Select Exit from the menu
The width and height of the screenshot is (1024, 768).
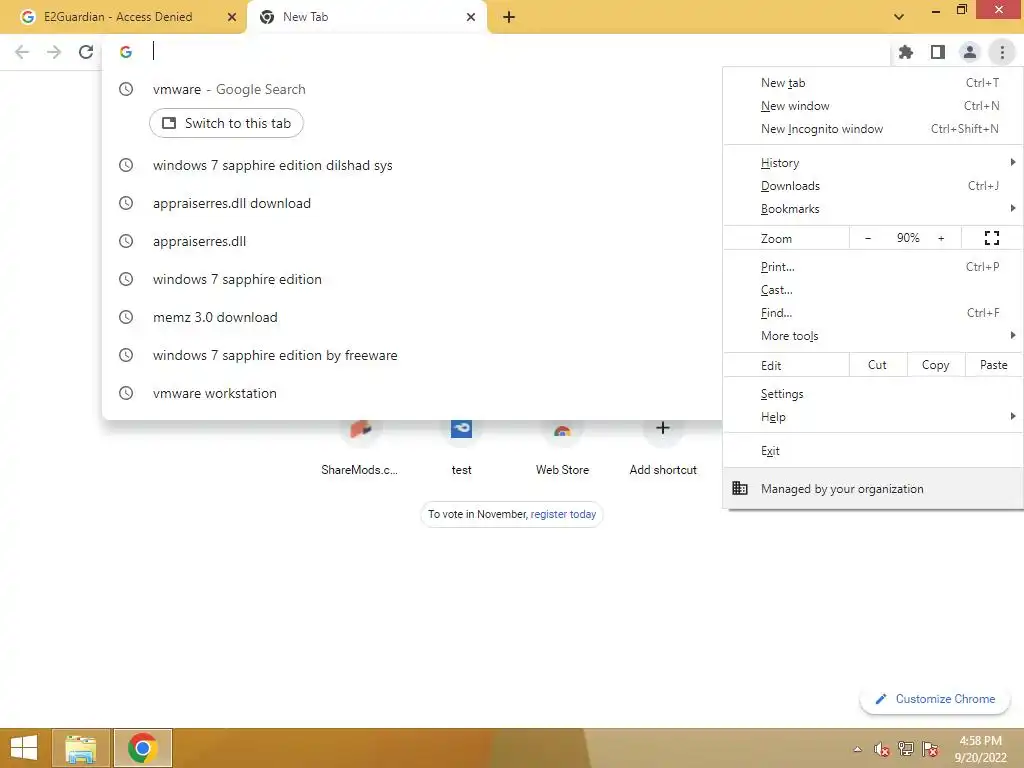873,451
